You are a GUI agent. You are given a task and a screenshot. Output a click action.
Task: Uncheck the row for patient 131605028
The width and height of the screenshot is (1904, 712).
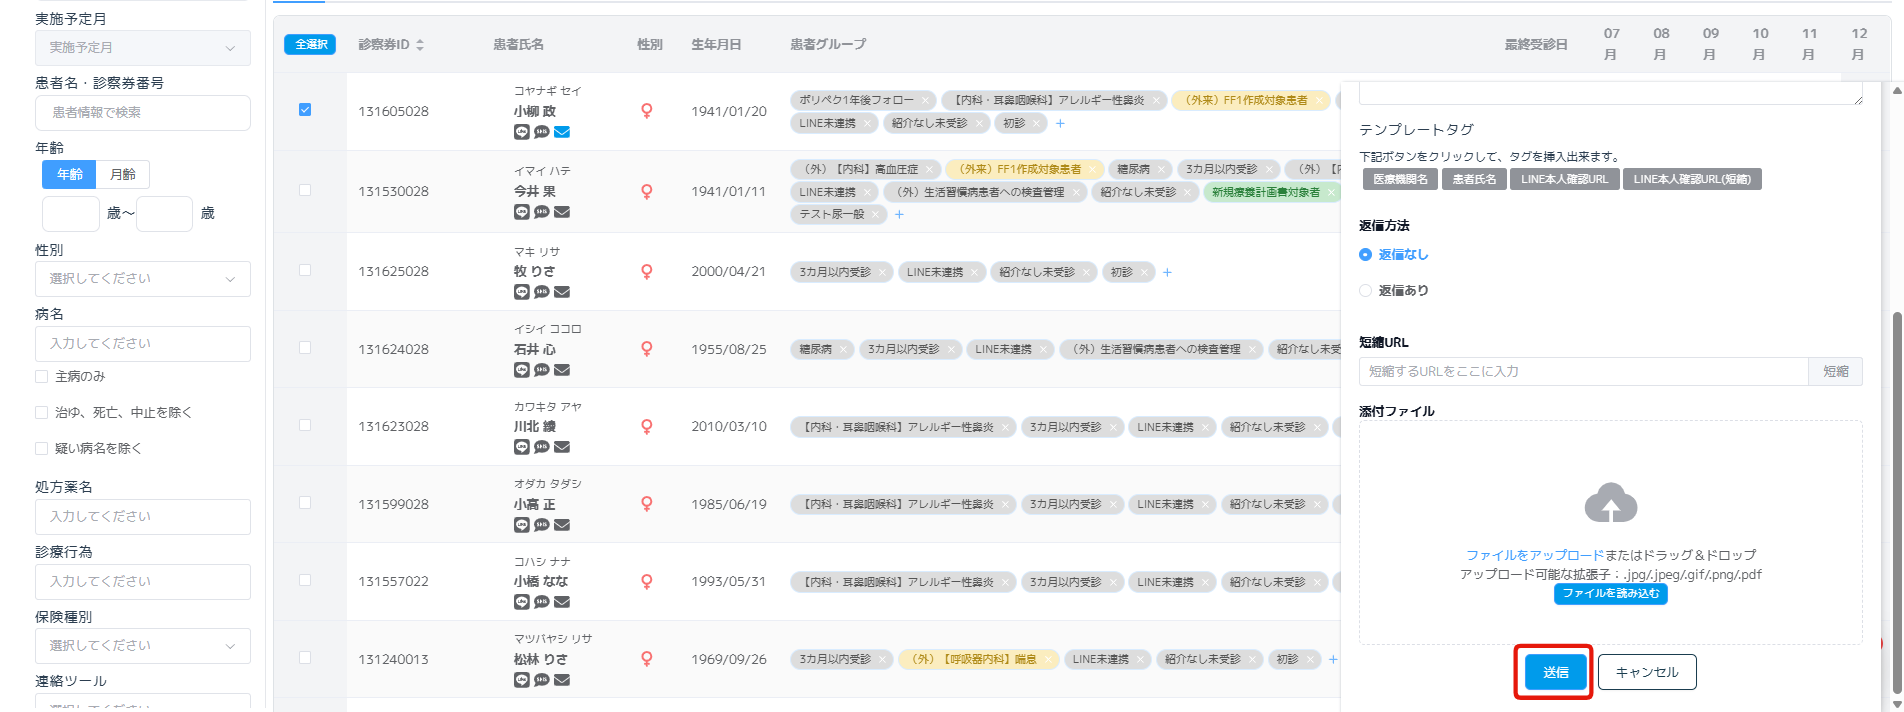pyautogui.click(x=305, y=110)
